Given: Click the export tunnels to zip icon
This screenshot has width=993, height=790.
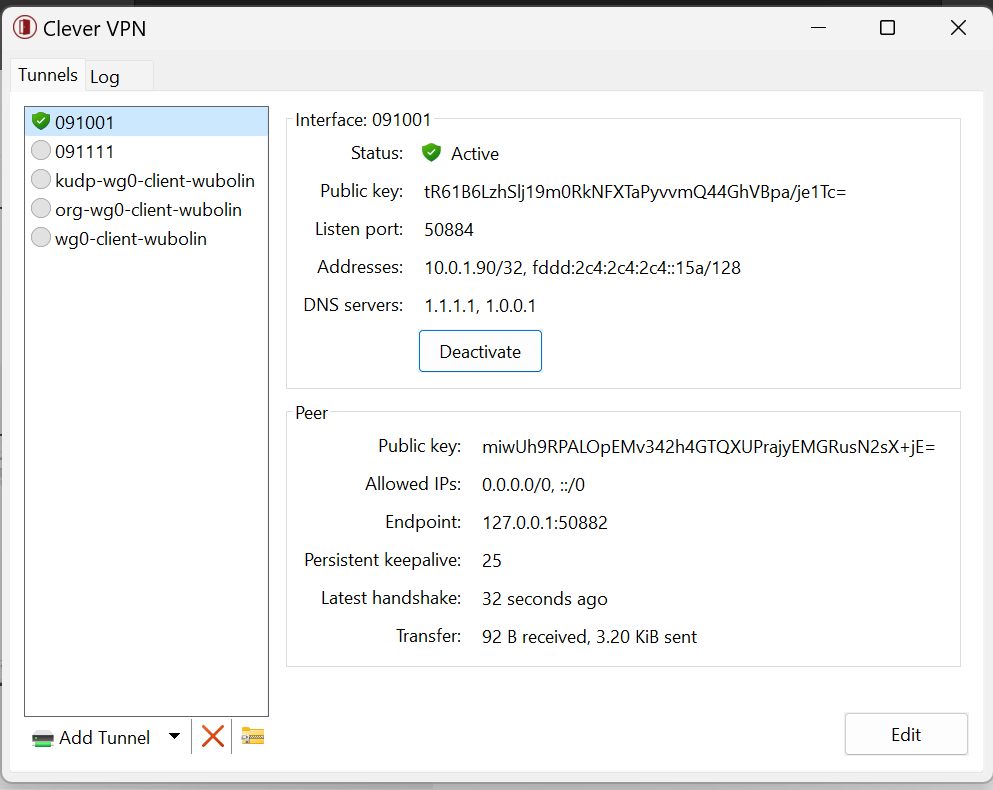Looking at the screenshot, I should click(x=252, y=737).
